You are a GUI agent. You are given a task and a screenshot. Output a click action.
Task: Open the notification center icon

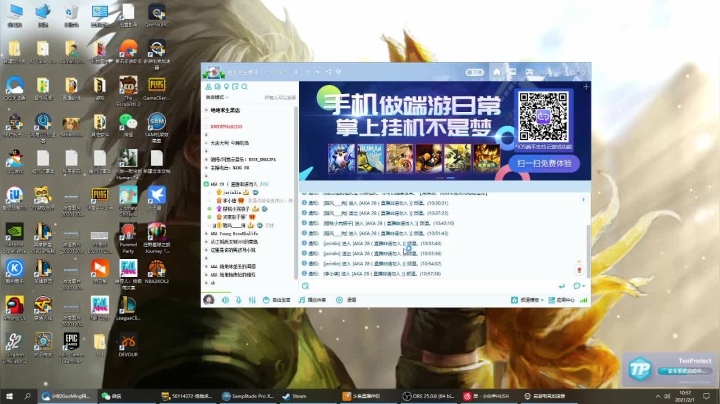tap(706, 396)
